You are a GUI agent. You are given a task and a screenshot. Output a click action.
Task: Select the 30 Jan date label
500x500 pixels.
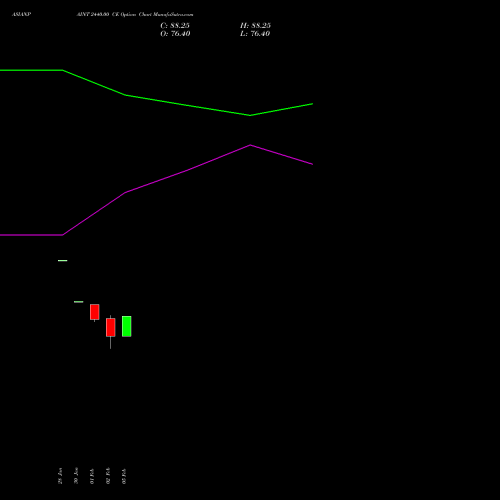pos(76,476)
